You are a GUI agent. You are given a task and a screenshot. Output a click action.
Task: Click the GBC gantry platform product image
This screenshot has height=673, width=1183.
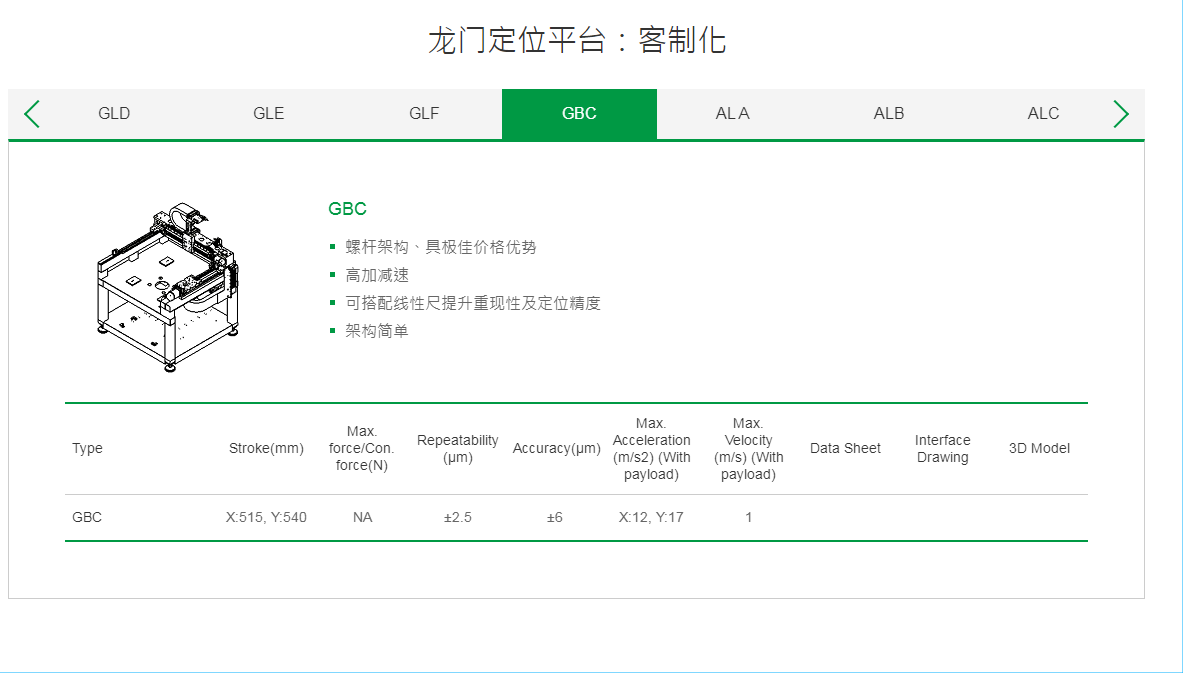(x=167, y=287)
